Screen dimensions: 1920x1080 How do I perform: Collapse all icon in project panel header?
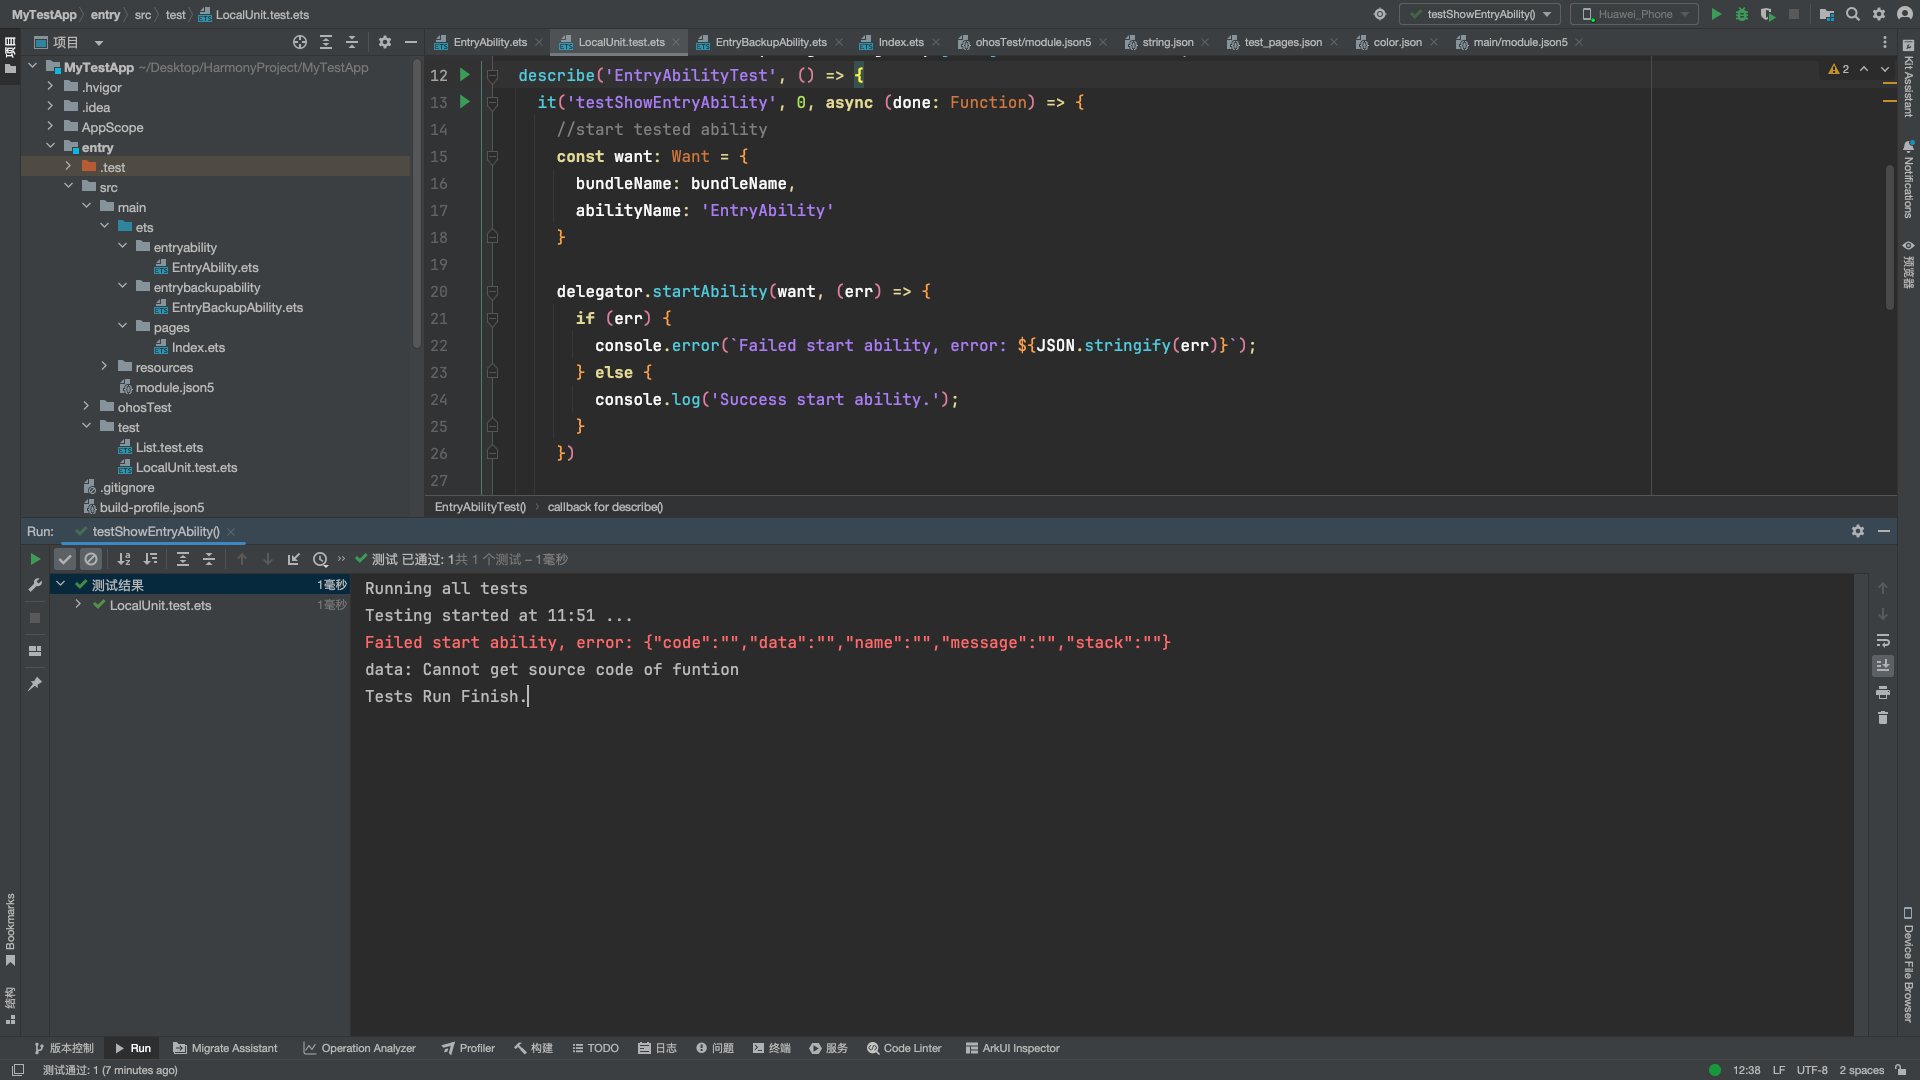pos(352,42)
